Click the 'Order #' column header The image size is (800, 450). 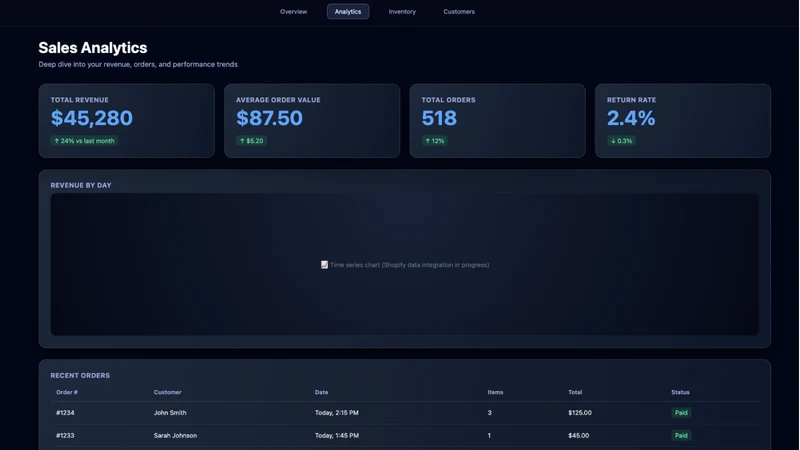[67, 392]
